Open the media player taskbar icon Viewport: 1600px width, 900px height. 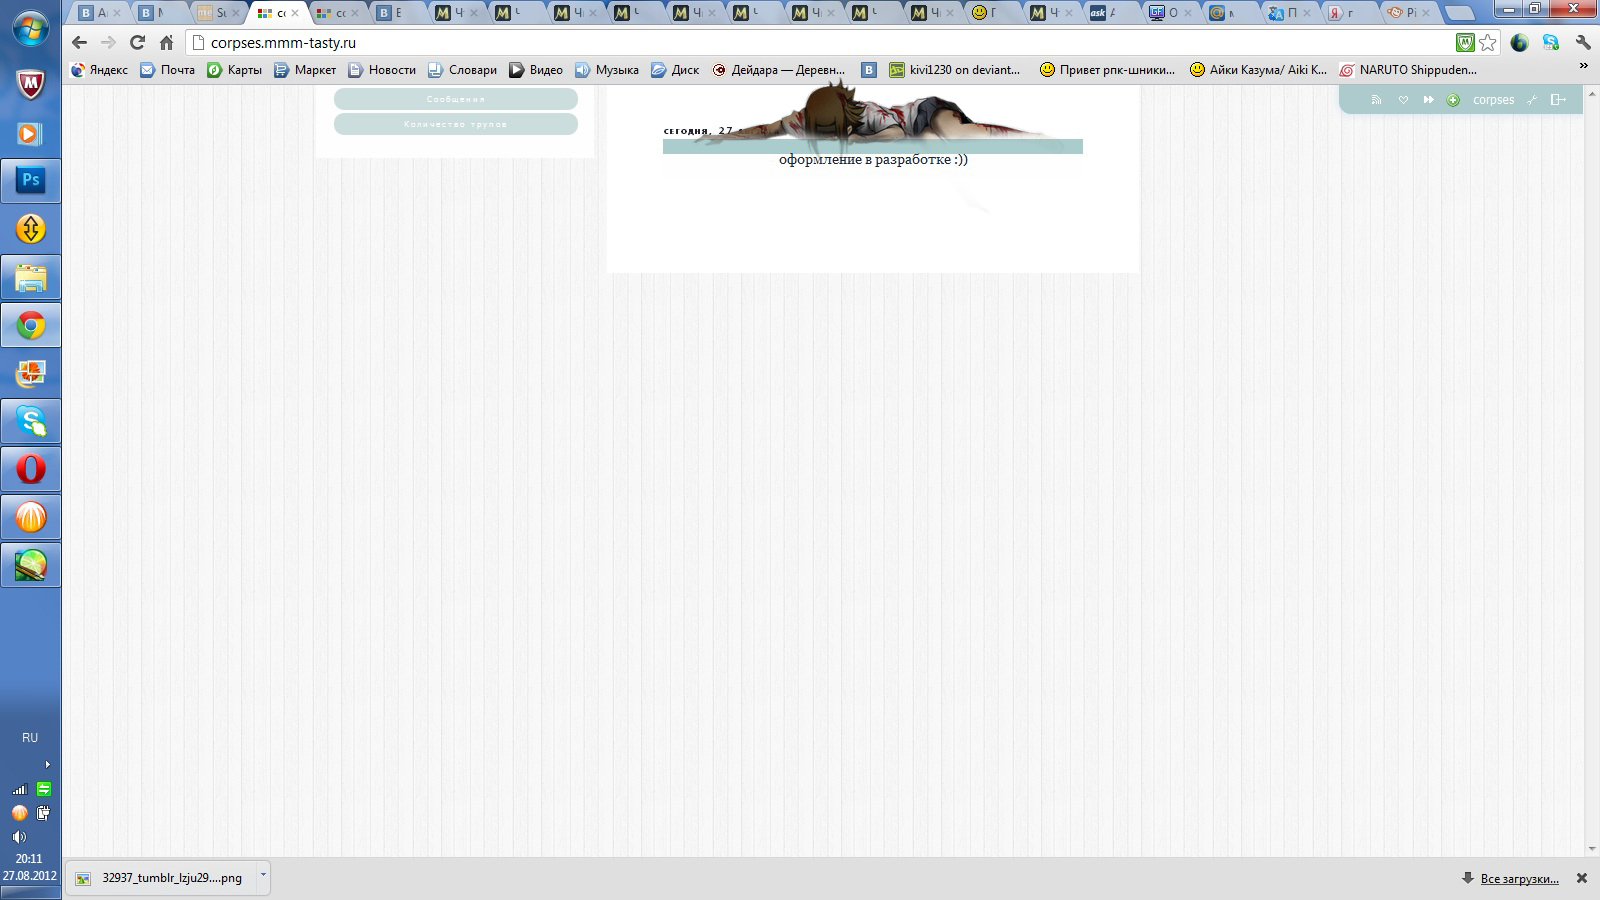31,133
